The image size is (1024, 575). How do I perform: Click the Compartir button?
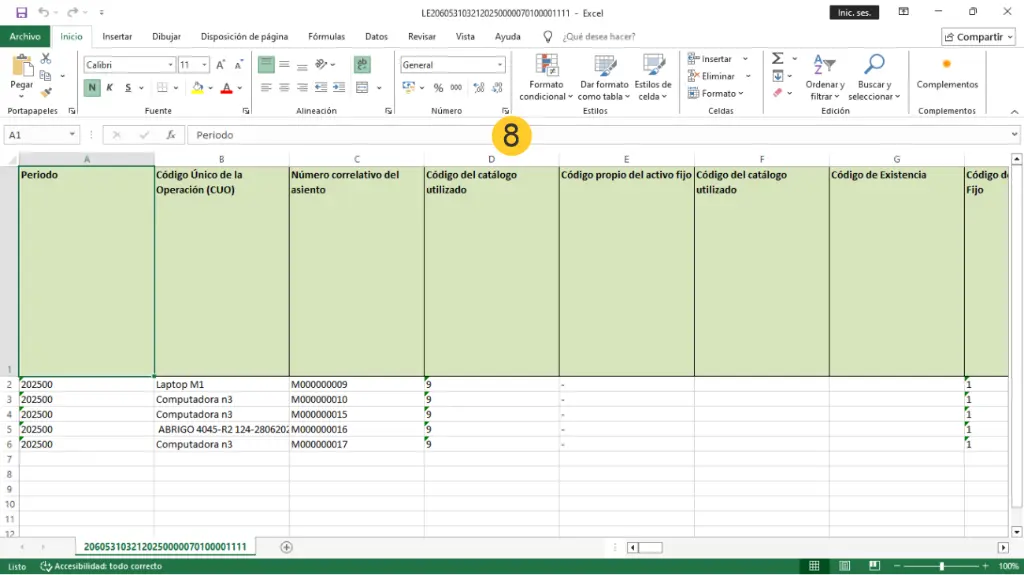978,37
